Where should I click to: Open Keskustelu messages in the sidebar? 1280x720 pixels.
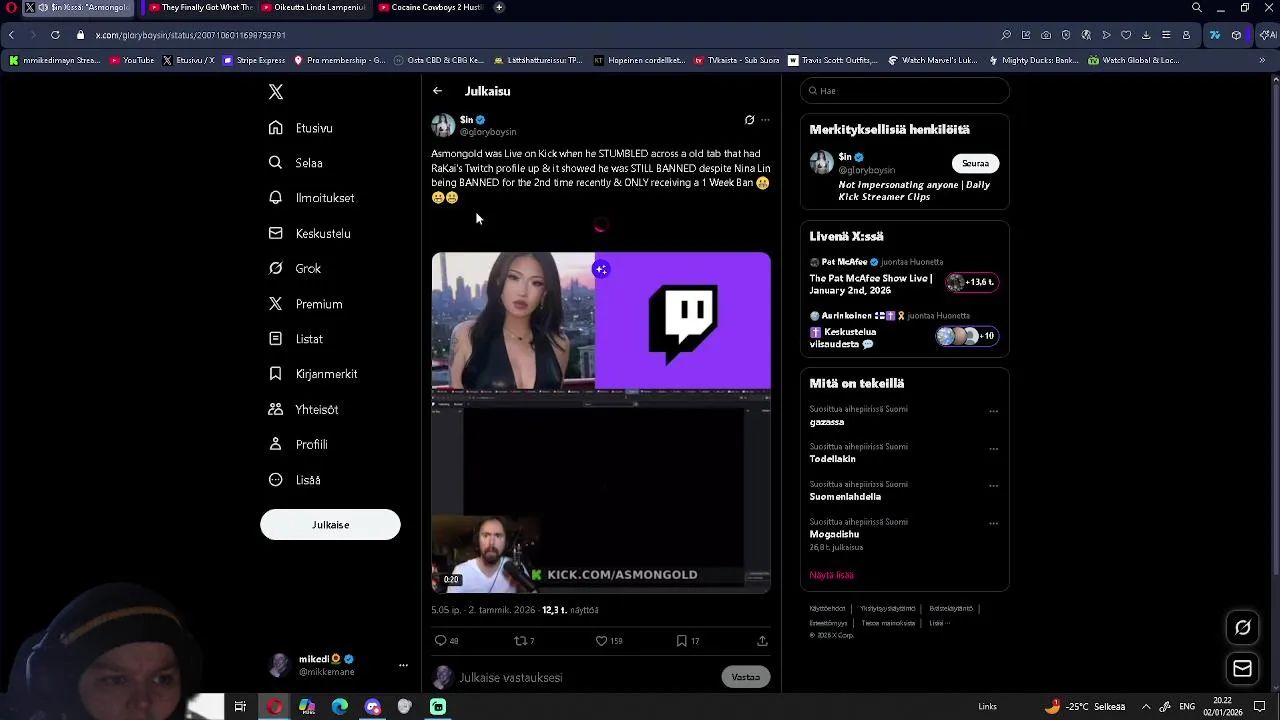tap(310, 233)
